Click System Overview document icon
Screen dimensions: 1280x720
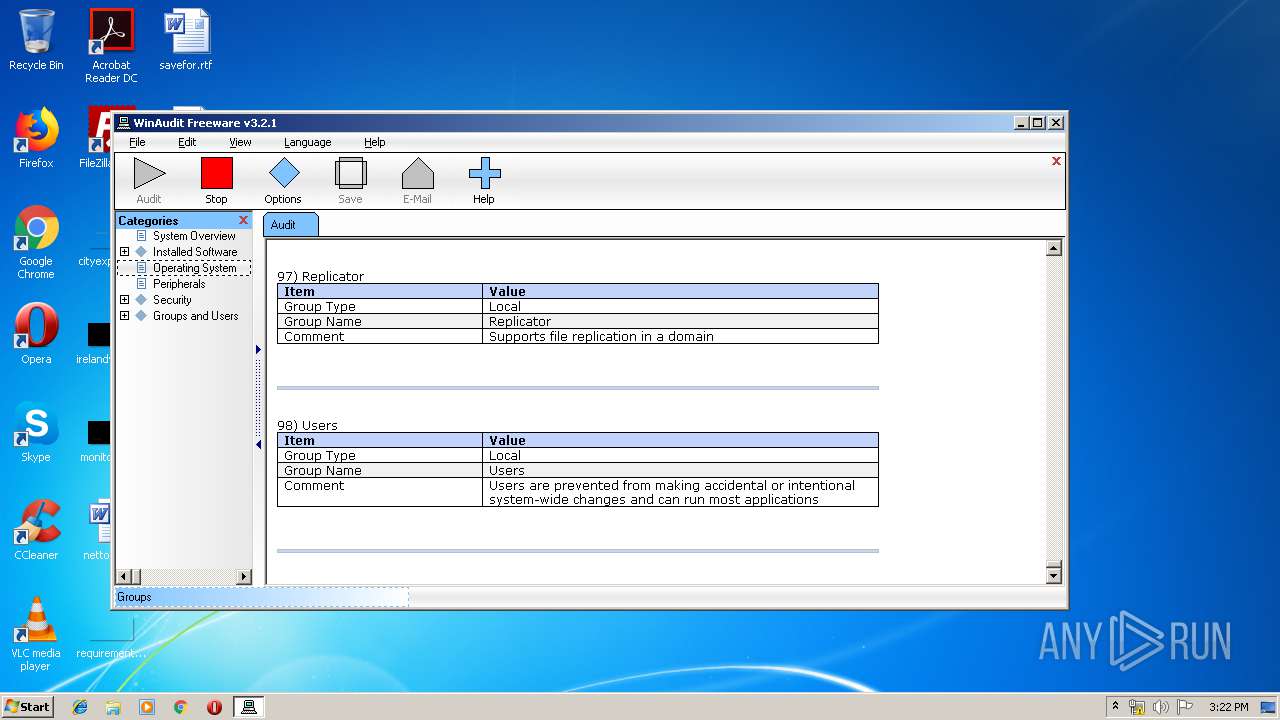[141, 236]
